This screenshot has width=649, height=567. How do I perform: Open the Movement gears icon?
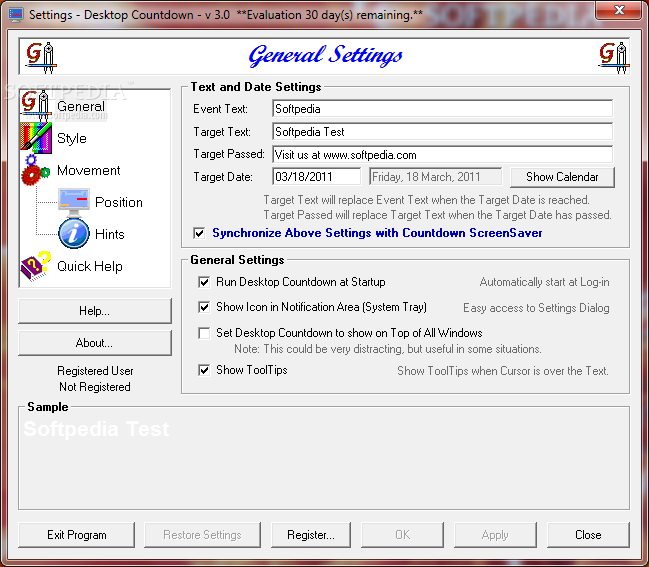coord(36,170)
